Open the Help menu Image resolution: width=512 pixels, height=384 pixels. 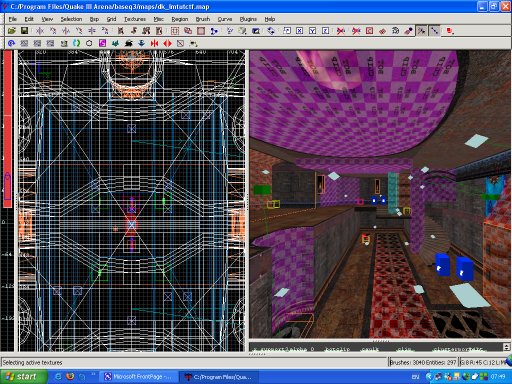[270, 19]
